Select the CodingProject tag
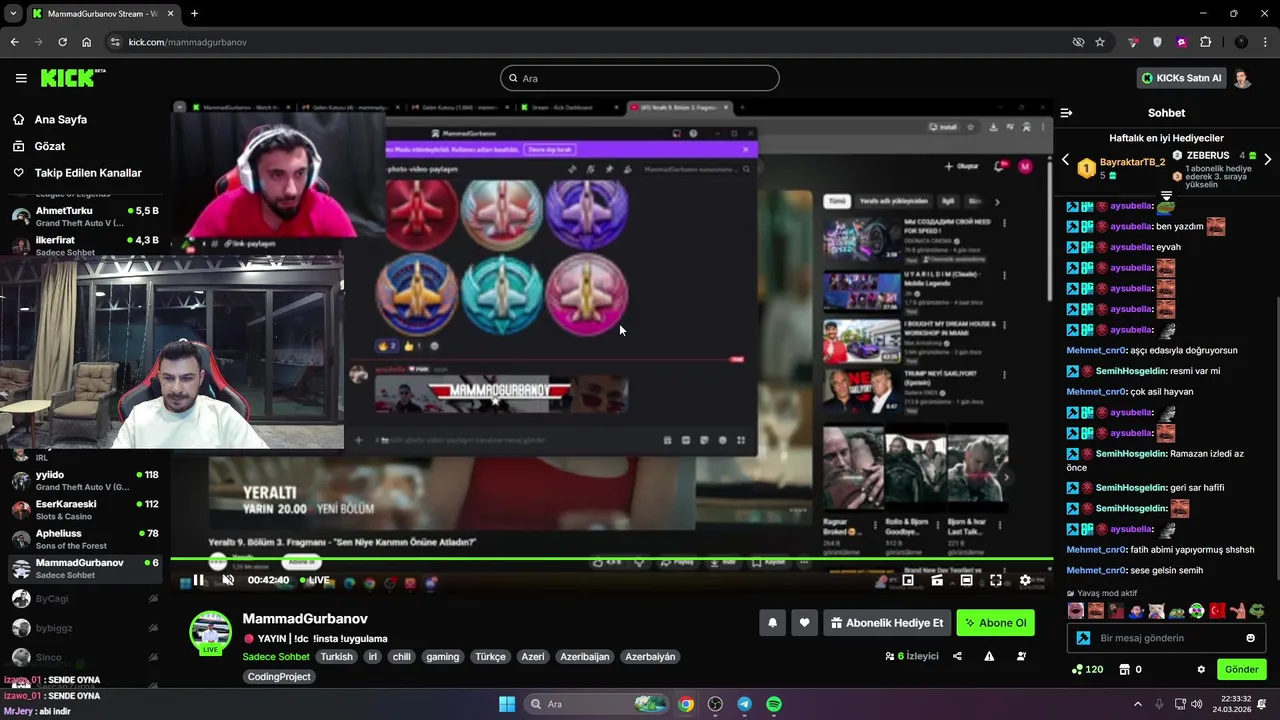 pyautogui.click(x=279, y=677)
